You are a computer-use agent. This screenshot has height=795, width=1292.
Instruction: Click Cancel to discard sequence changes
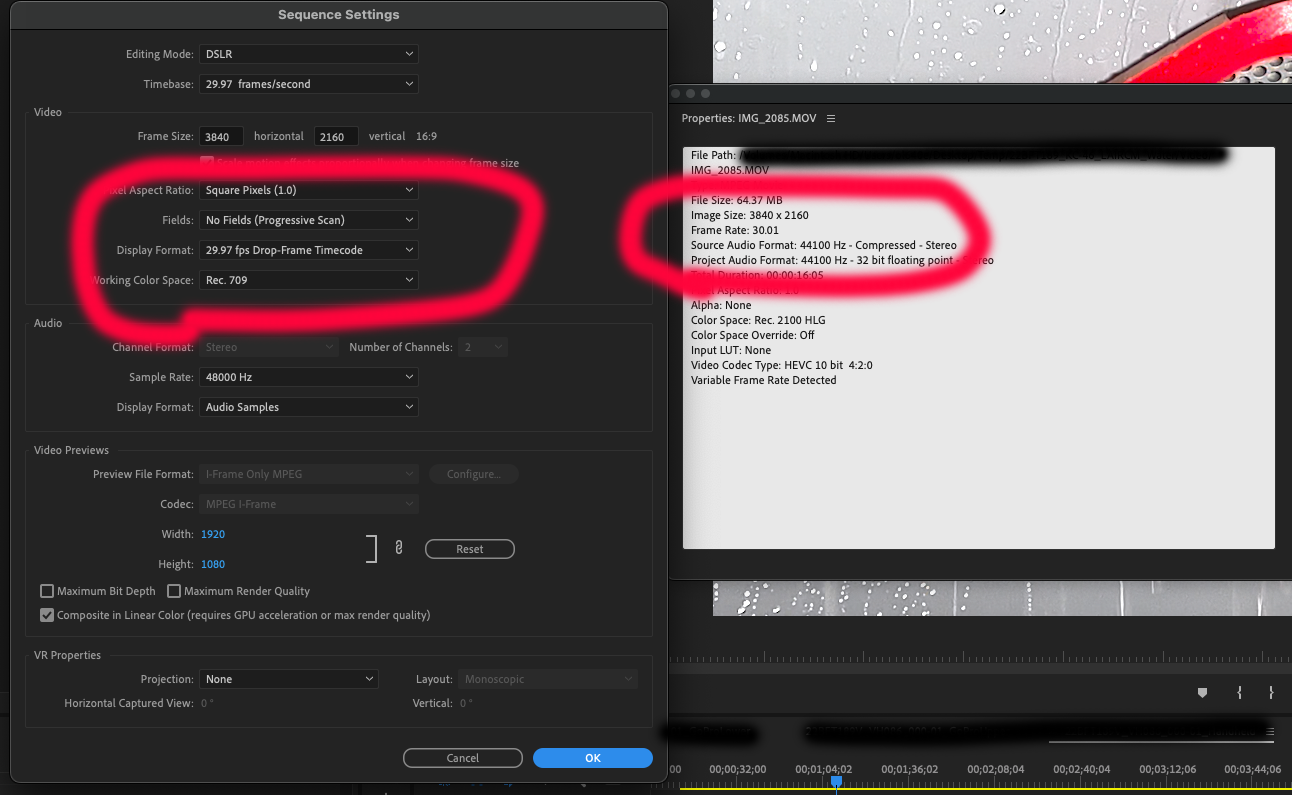462,757
